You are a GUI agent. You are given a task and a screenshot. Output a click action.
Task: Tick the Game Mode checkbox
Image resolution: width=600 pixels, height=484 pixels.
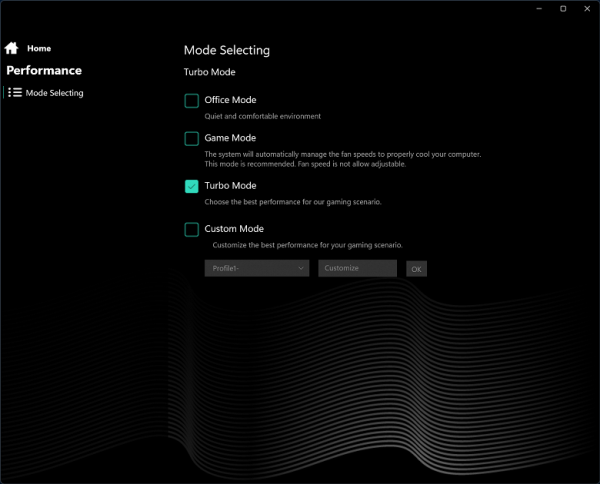click(x=192, y=138)
